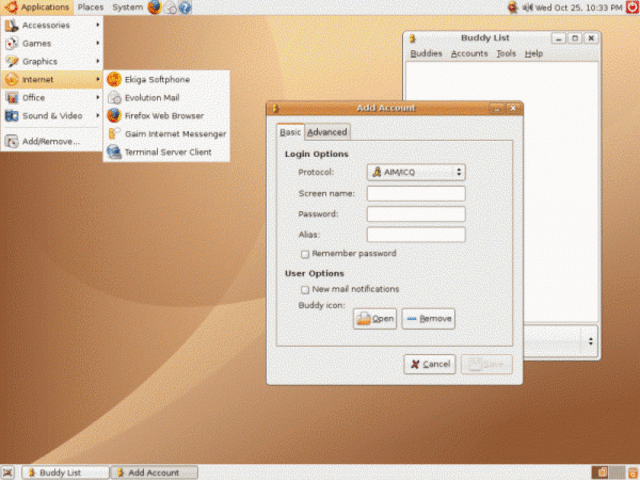640x480 pixels.
Task: Click the Gaim icon in Buddy List titlebar
Action: pyautogui.click(x=413, y=38)
